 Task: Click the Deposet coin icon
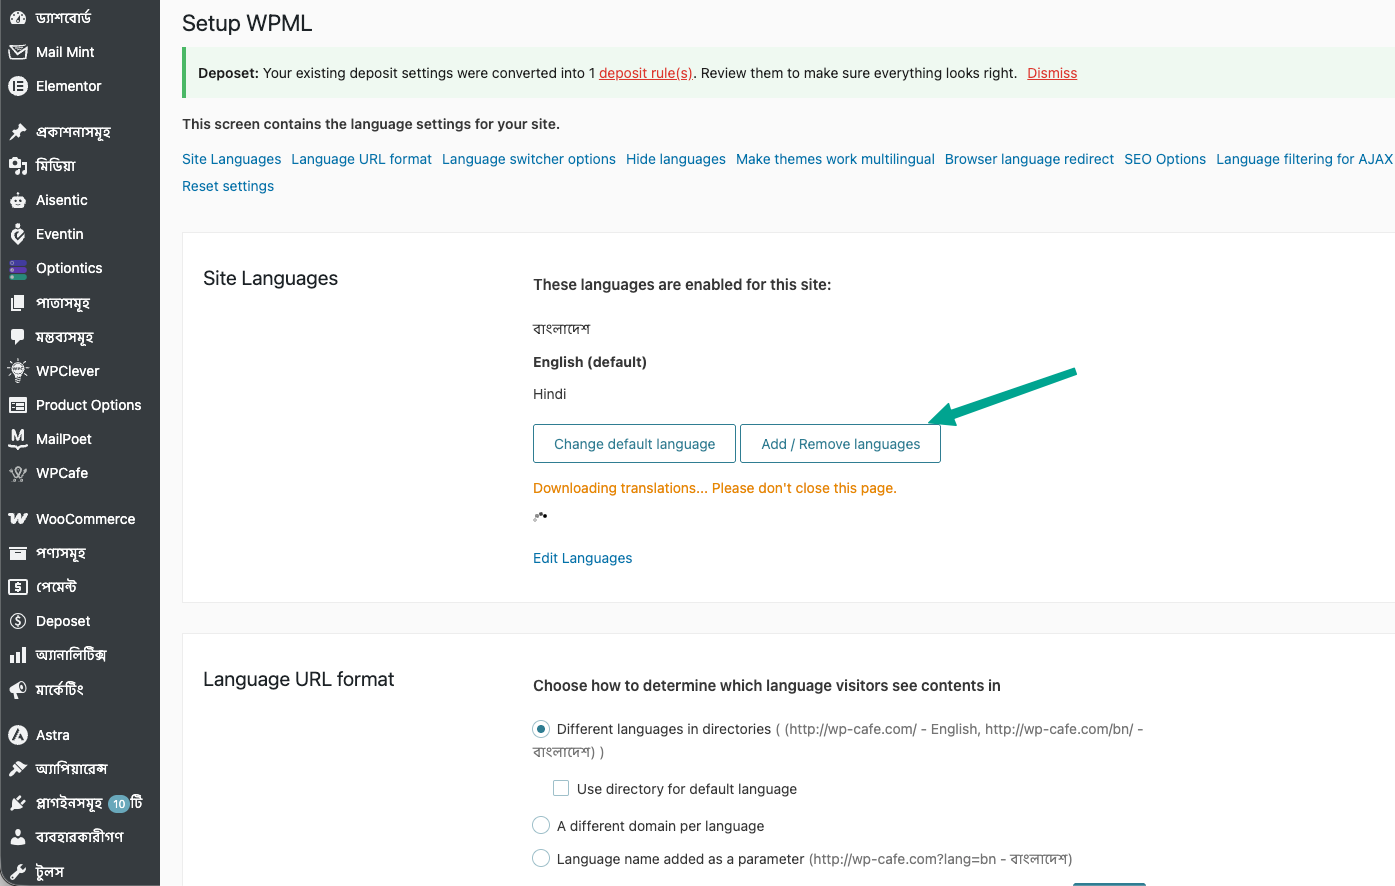coord(18,621)
